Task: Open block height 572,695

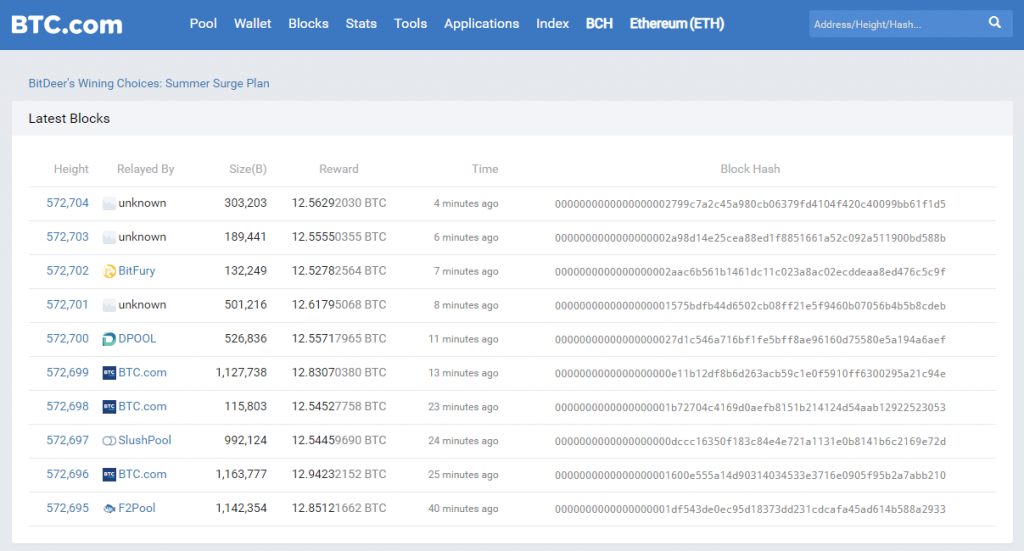Action: pos(67,509)
